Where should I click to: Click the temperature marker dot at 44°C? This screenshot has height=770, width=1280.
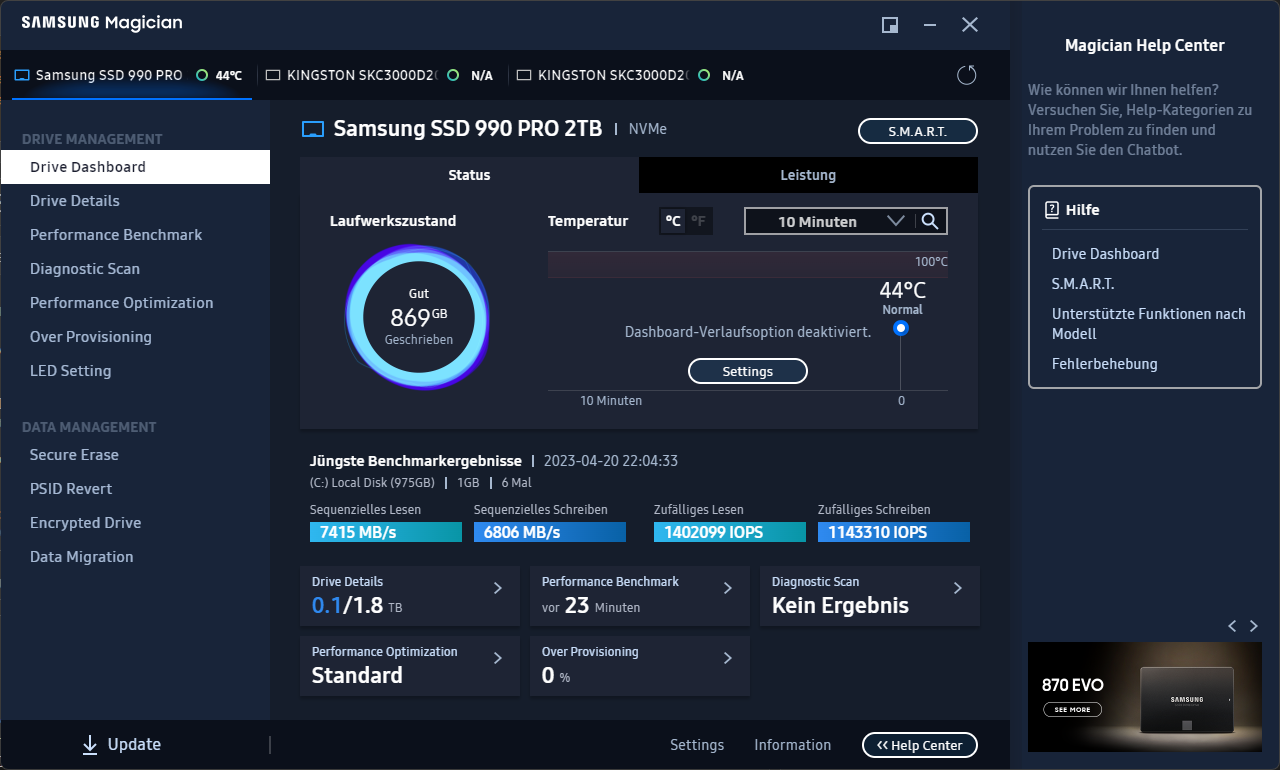coord(901,328)
